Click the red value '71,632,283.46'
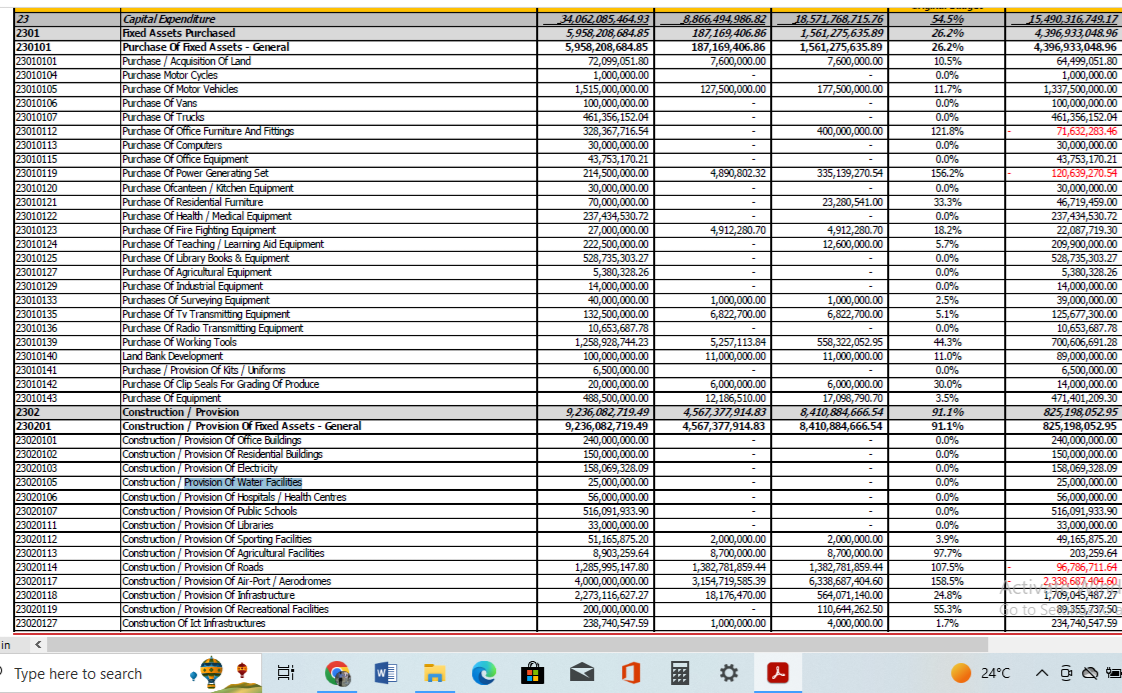Image resolution: width=1122 pixels, height=693 pixels. pos(1086,131)
